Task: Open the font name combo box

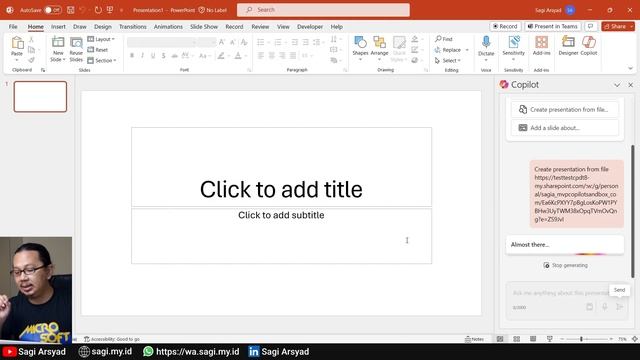Action: [162, 42]
